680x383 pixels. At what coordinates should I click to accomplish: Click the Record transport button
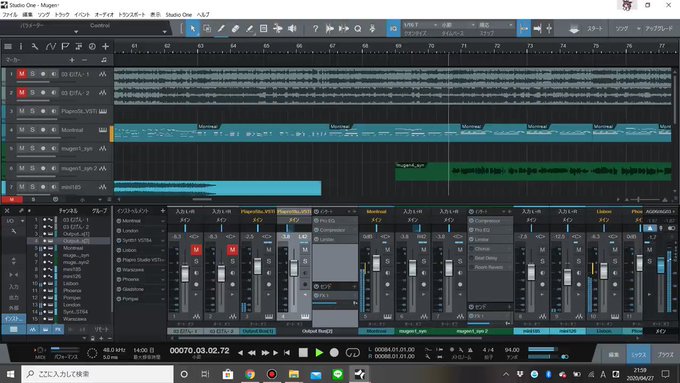click(x=334, y=353)
